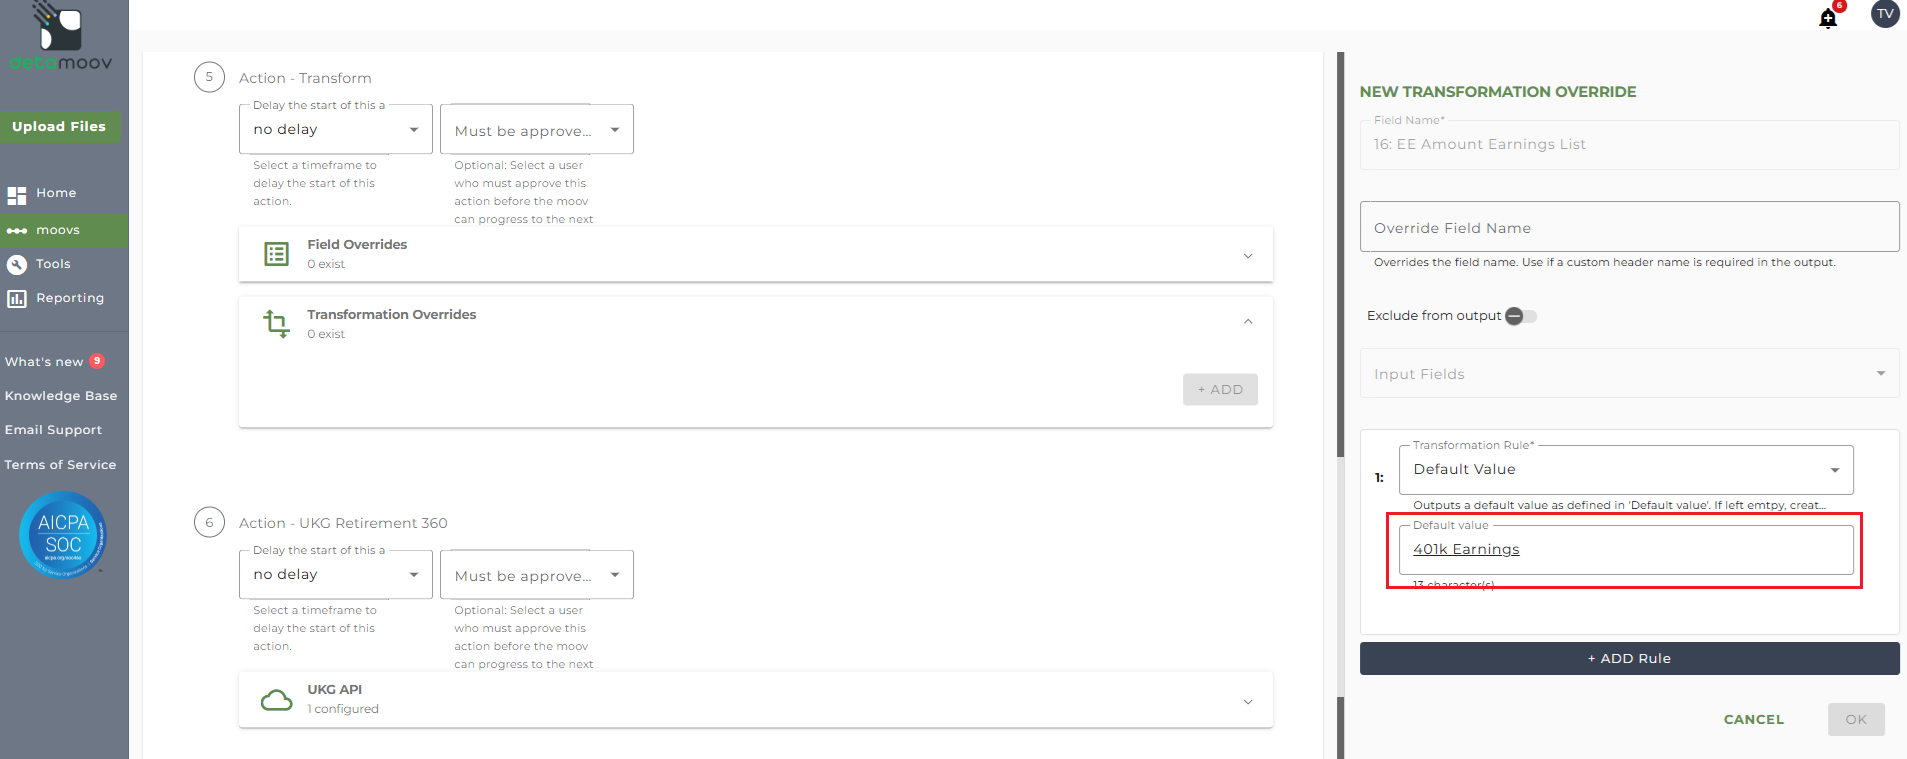Open the Transformation Rule dropdown
Viewport: 1907px width, 759px height.
coord(1626,470)
